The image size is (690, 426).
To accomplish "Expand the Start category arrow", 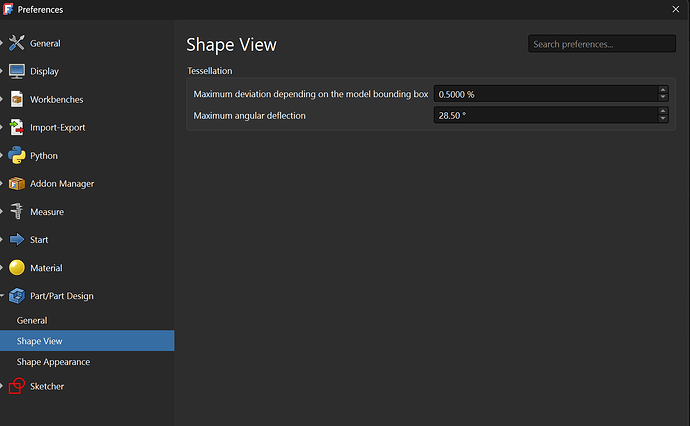I will (2, 240).
